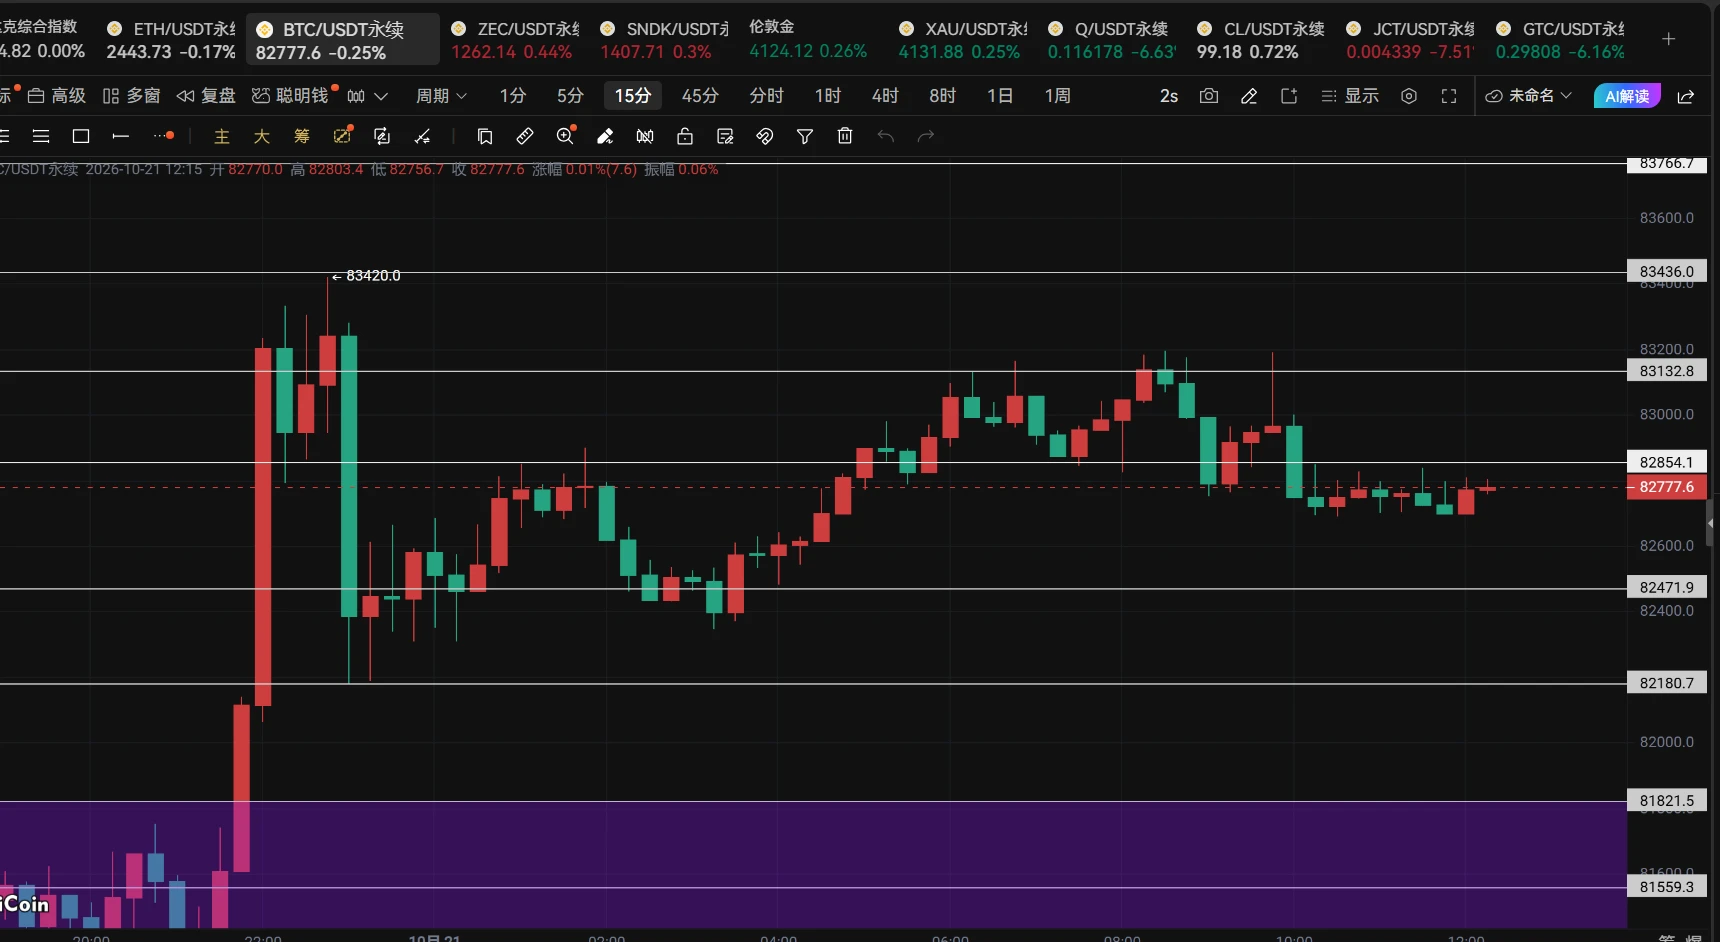The image size is (1720, 942).
Task: Switch to the 1分 timeframe
Action: [513, 96]
